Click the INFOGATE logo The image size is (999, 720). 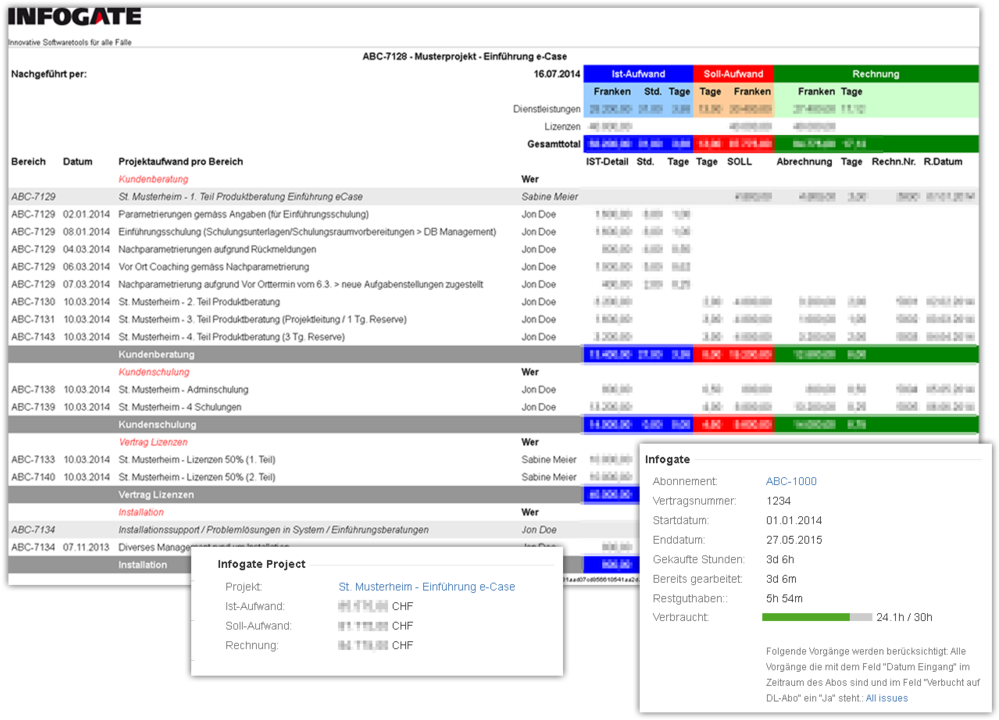[75, 17]
